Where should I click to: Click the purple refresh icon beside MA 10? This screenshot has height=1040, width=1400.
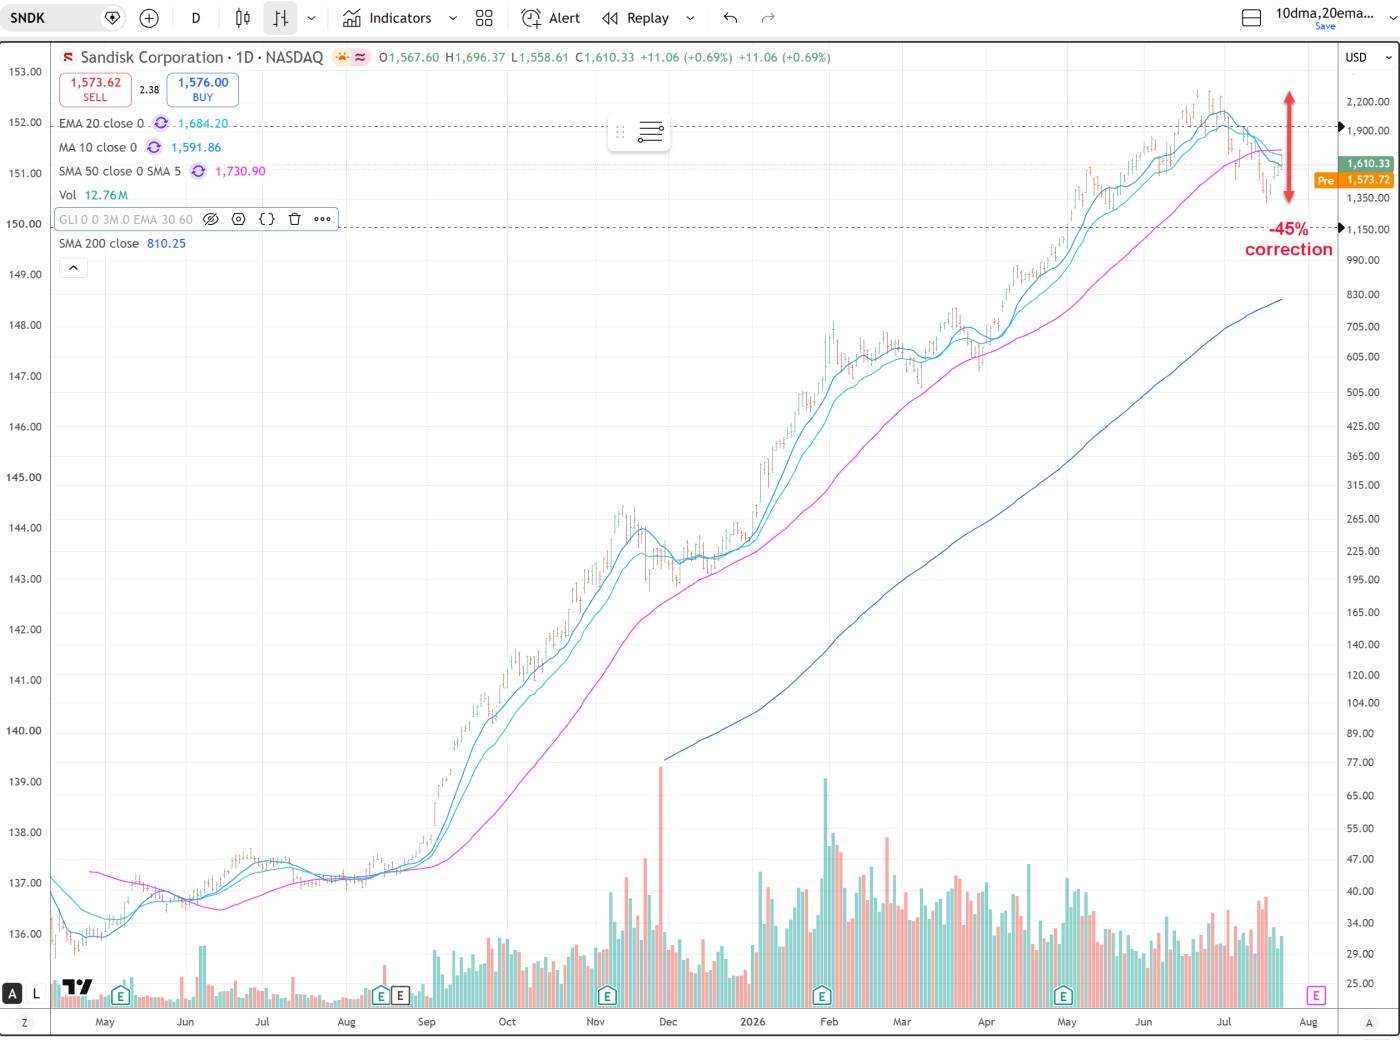click(x=154, y=147)
